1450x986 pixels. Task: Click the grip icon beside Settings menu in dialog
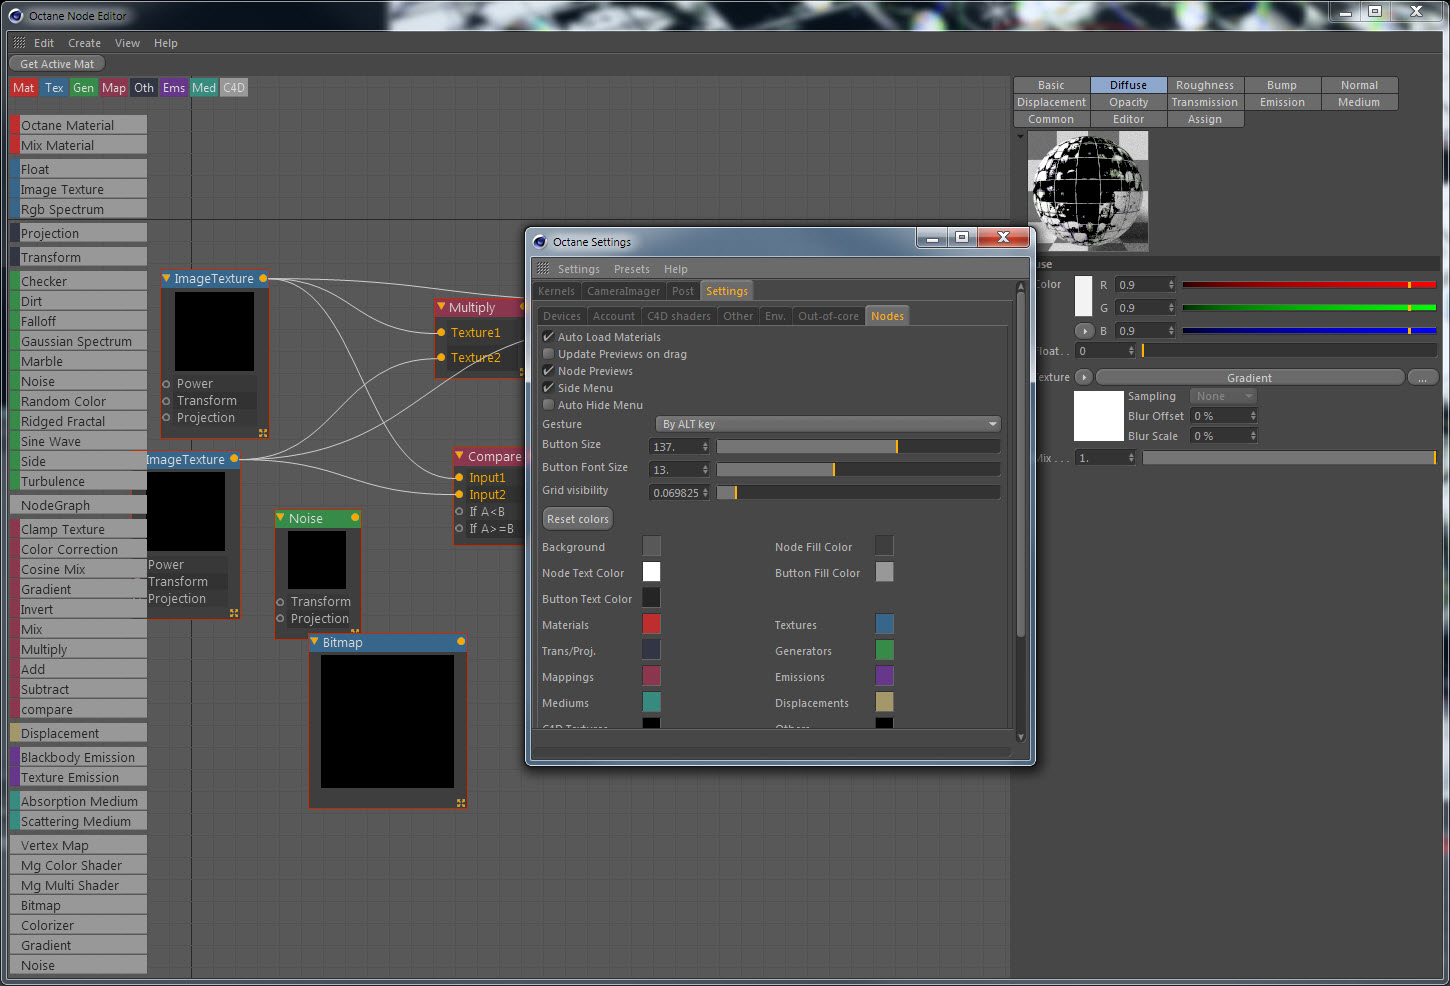click(543, 268)
